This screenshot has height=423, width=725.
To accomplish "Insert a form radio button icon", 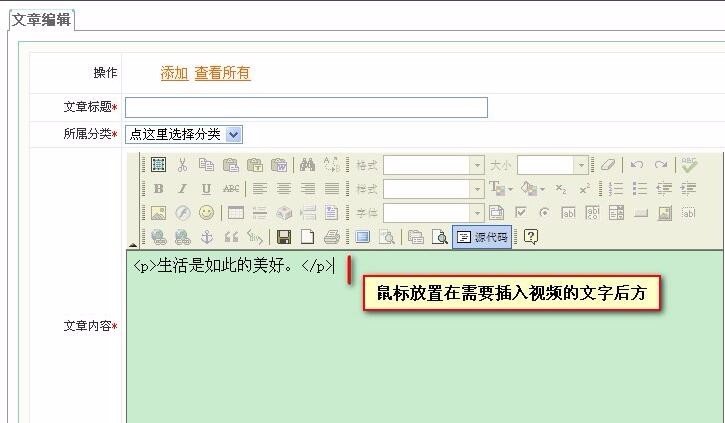I will (x=545, y=213).
